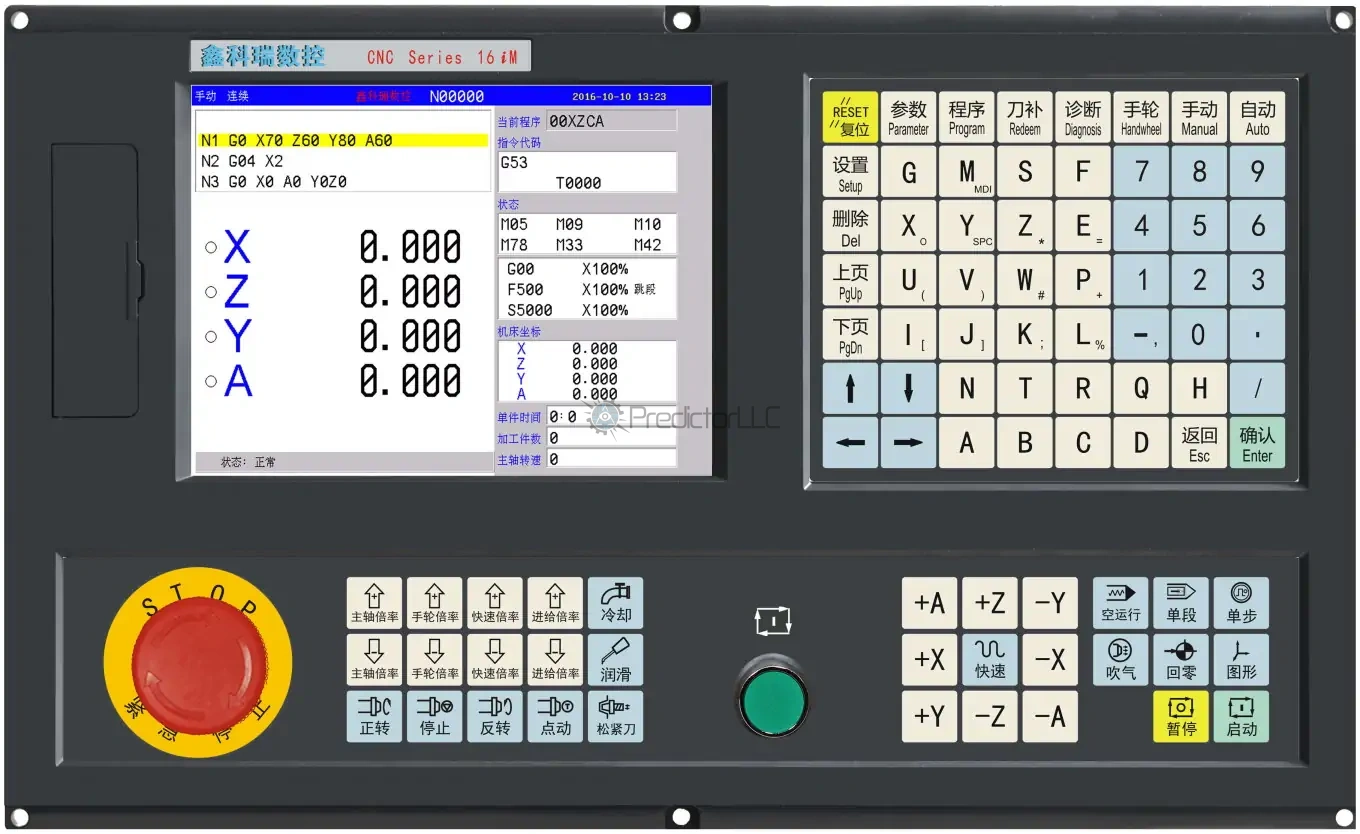Open the graphics (图形) view key
Screen dimensions: 1360x834
1241,660
